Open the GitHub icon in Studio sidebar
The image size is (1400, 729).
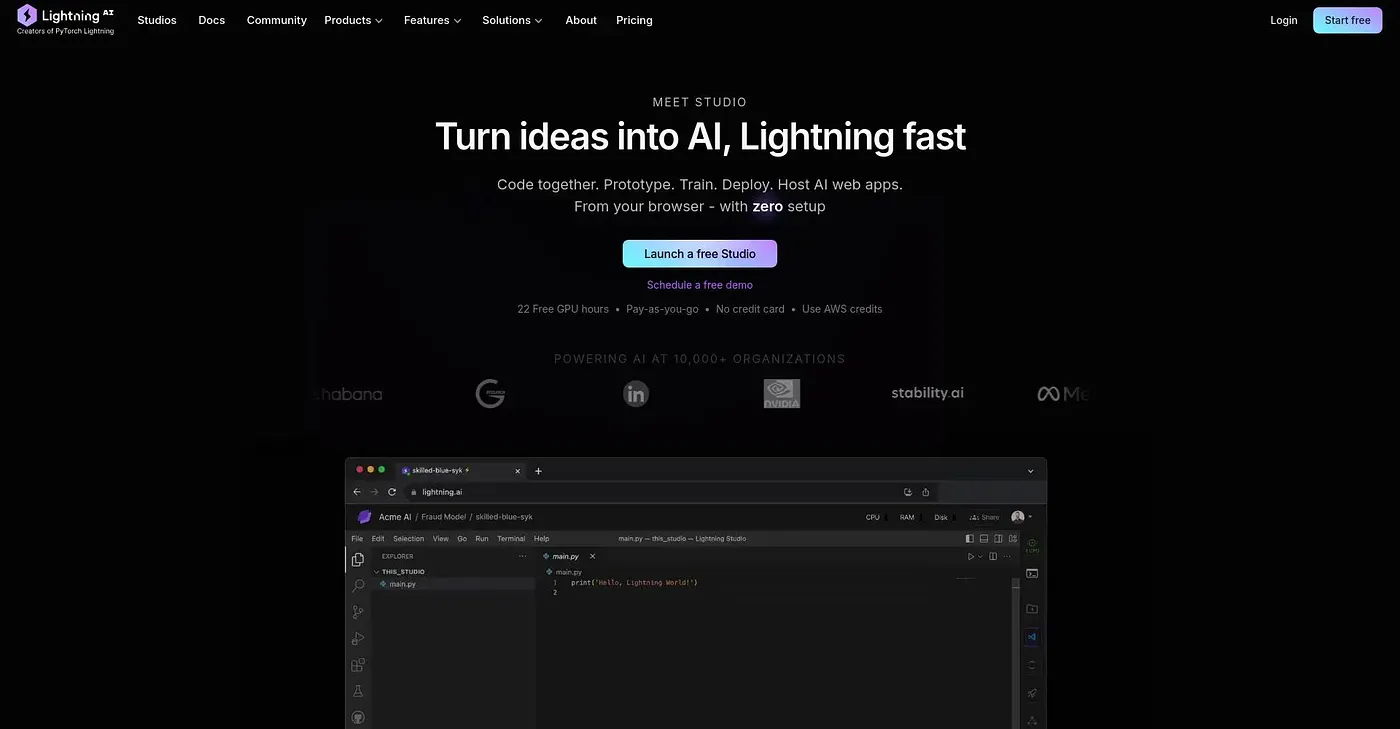358,717
